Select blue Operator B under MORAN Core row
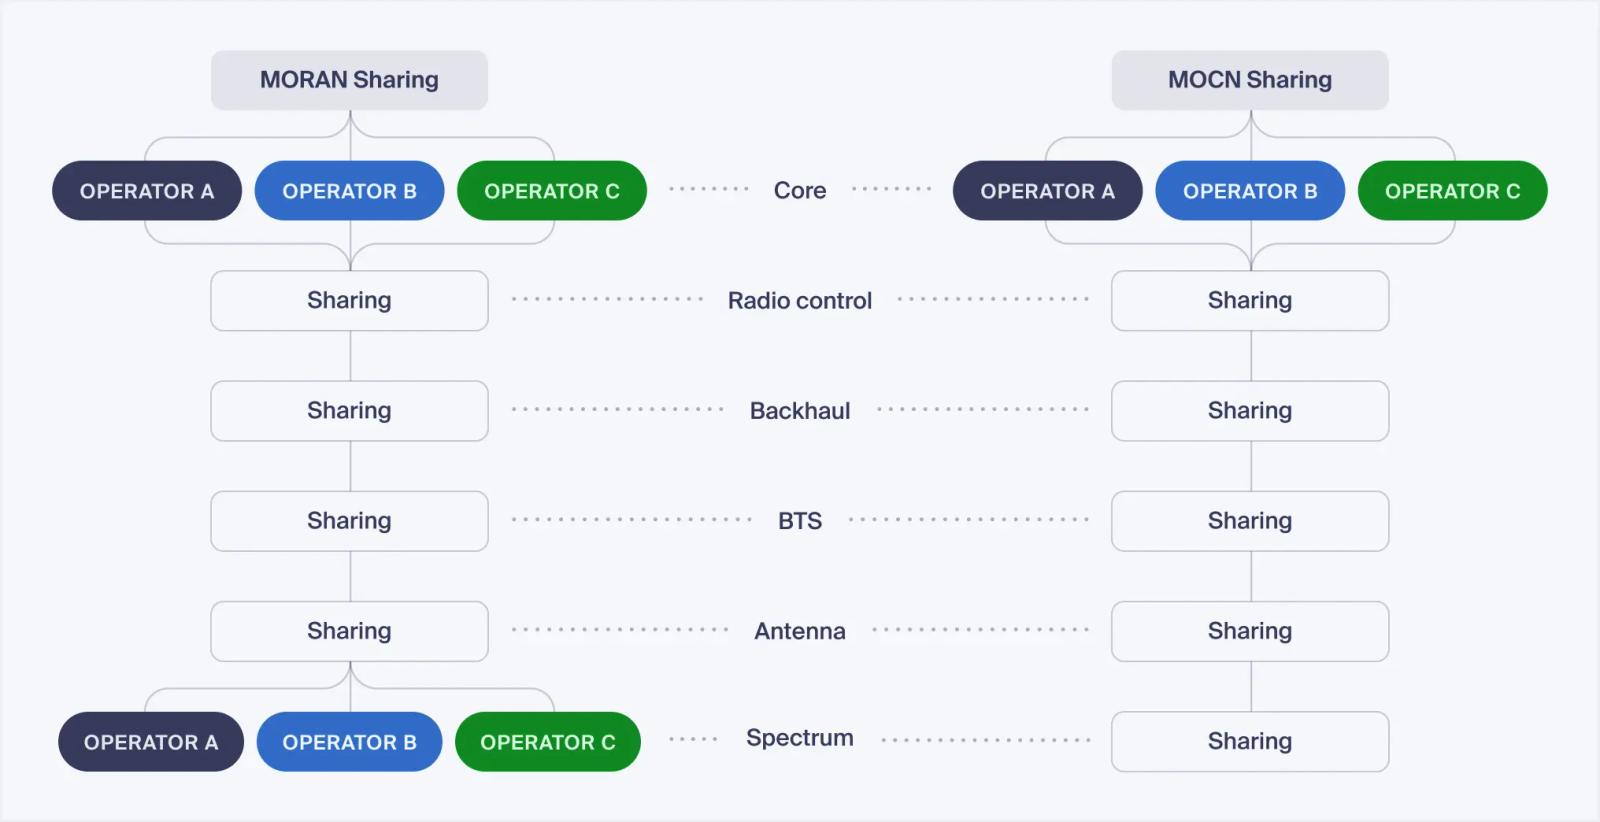Screen dimensions: 1600x822 pyautogui.click(x=349, y=191)
